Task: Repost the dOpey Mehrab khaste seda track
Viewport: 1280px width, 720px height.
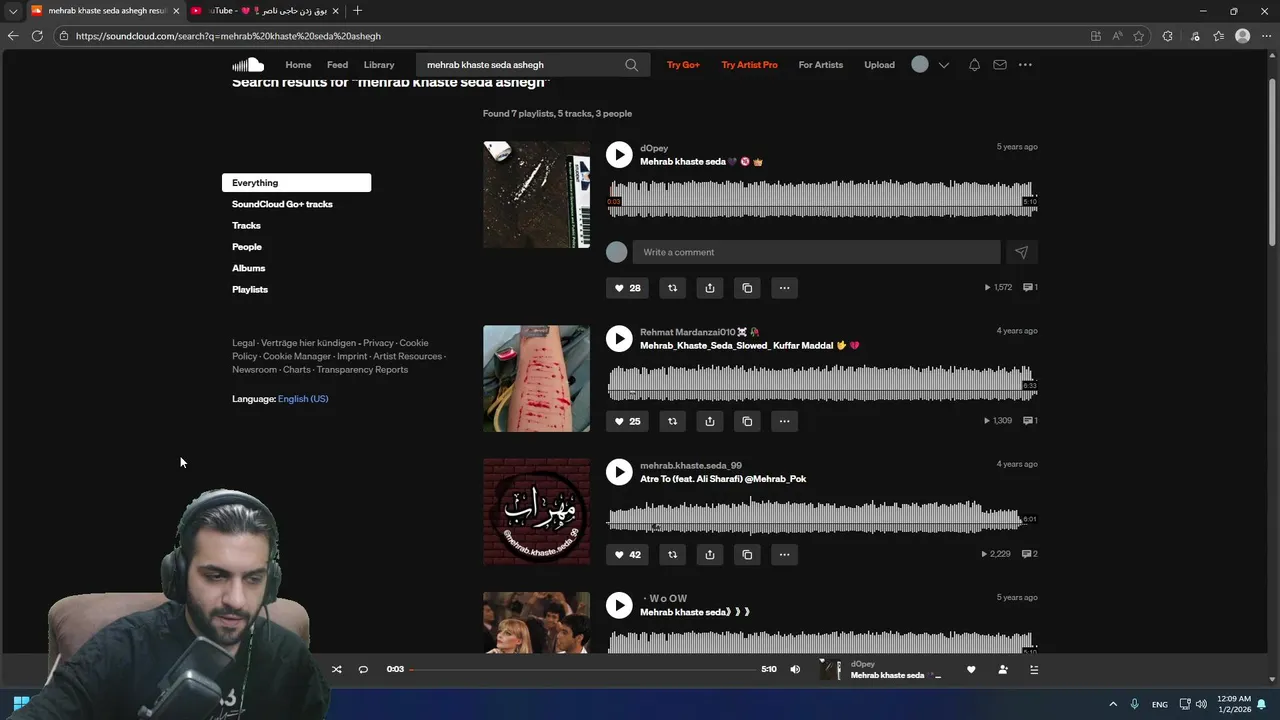Action: pos(672,288)
